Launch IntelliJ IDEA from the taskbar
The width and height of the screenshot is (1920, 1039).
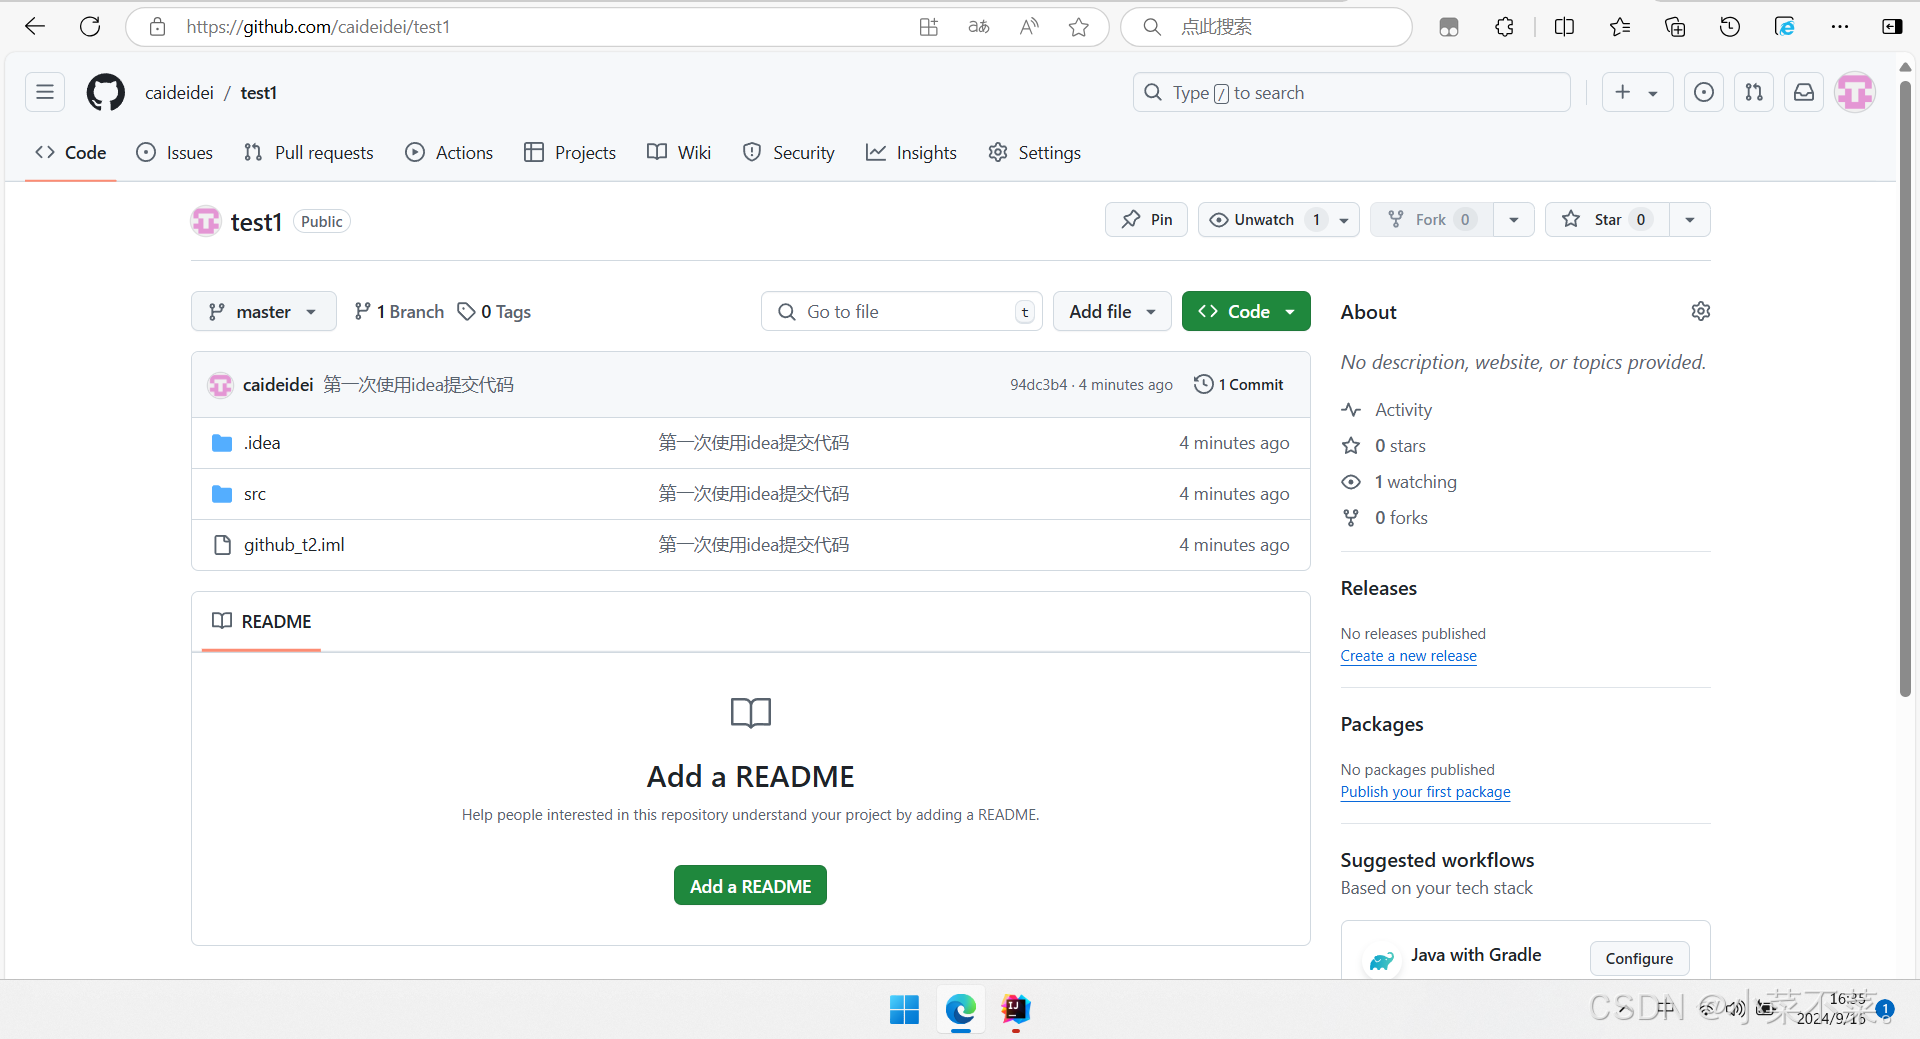coord(1015,1009)
